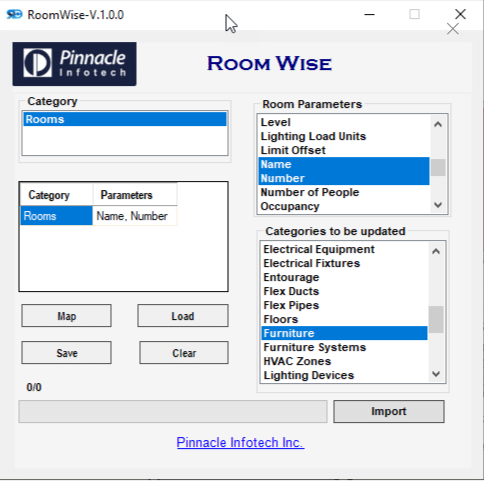Select Floors category

[x=344, y=319]
